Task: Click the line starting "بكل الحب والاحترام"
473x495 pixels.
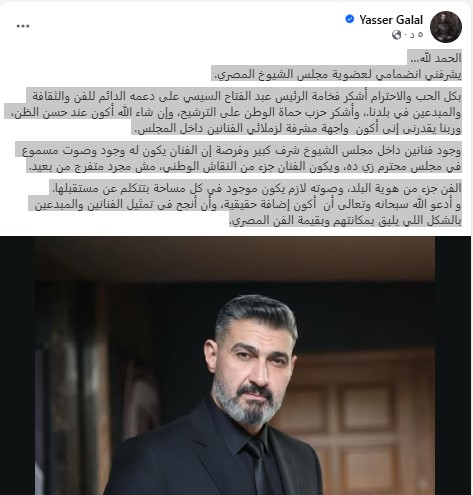Action: tap(247, 96)
